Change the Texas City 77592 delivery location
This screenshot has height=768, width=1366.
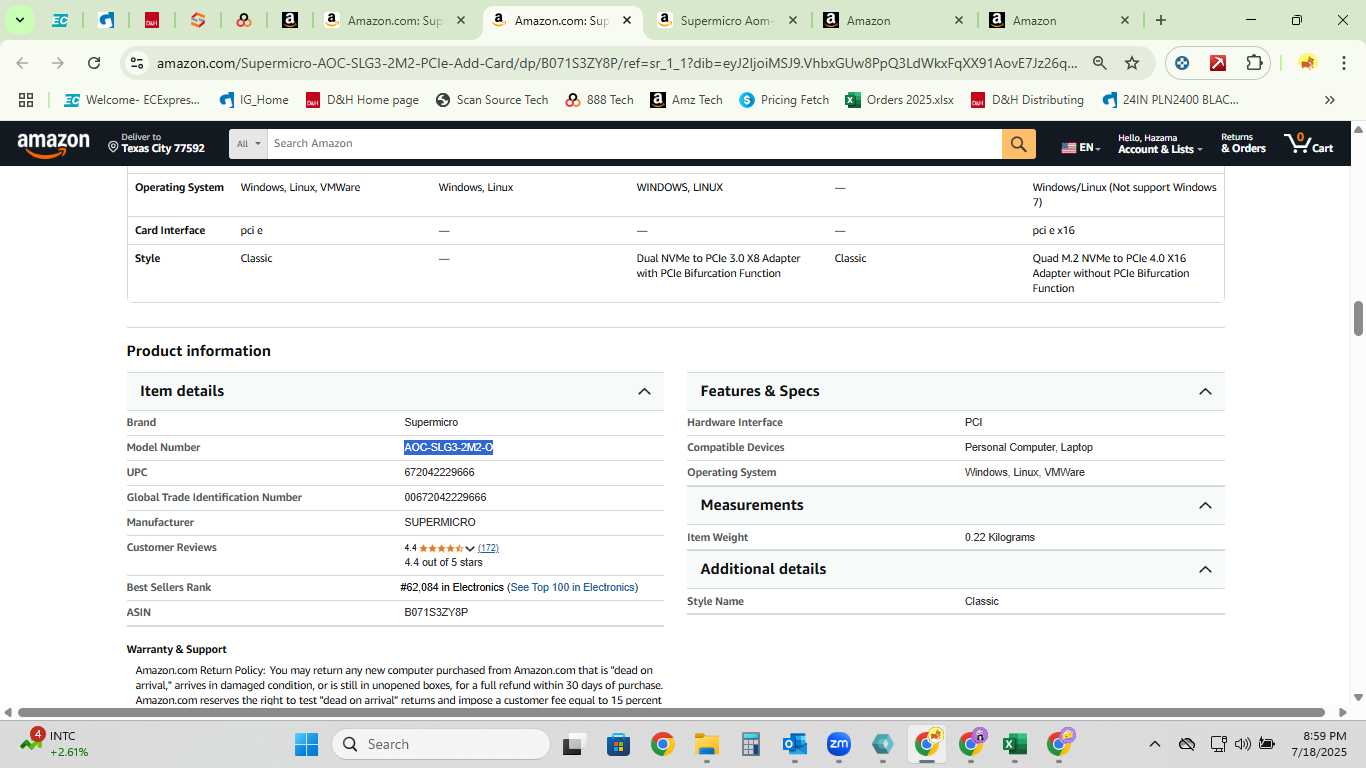tap(157, 143)
